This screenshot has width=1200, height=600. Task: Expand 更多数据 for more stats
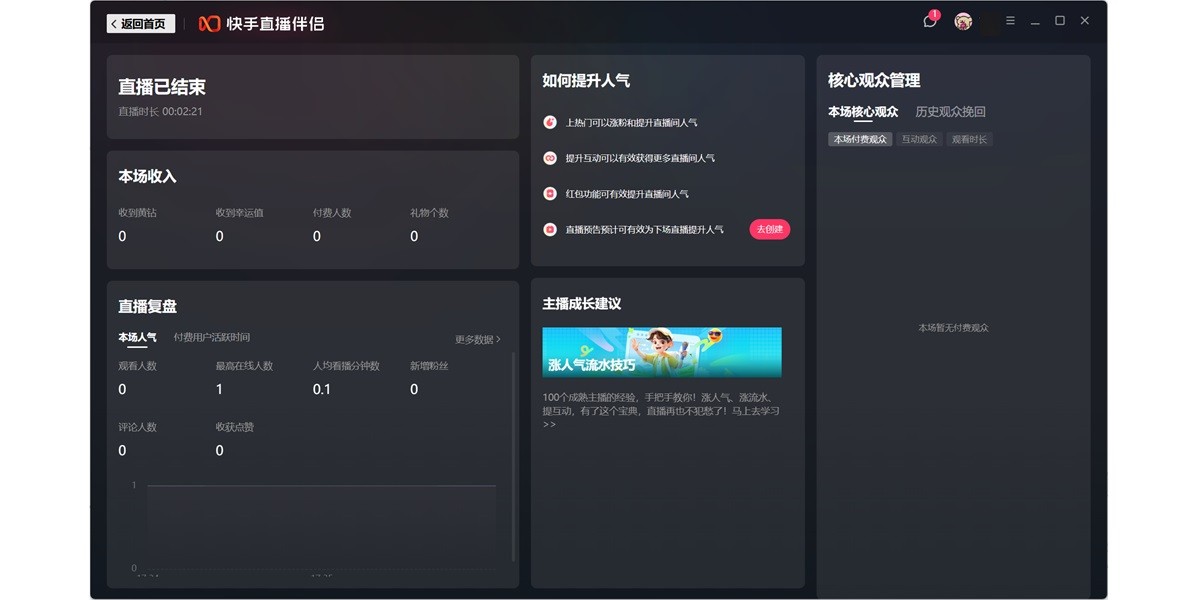point(477,340)
